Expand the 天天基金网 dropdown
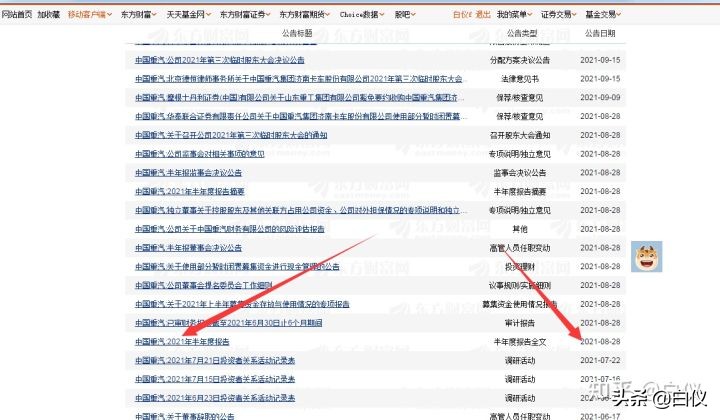This screenshot has width=720, height=420. (x=189, y=15)
